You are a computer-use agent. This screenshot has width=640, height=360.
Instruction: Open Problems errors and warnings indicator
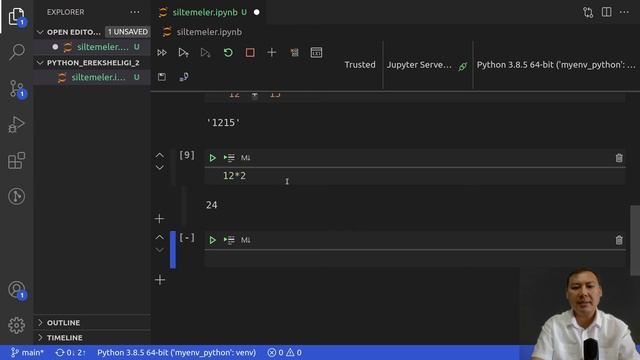[284, 352]
